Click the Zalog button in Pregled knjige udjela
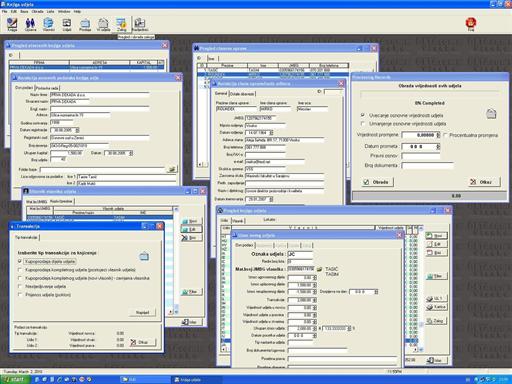Image resolution: width=512 pixels, height=384 pixels. click(436, 321)
